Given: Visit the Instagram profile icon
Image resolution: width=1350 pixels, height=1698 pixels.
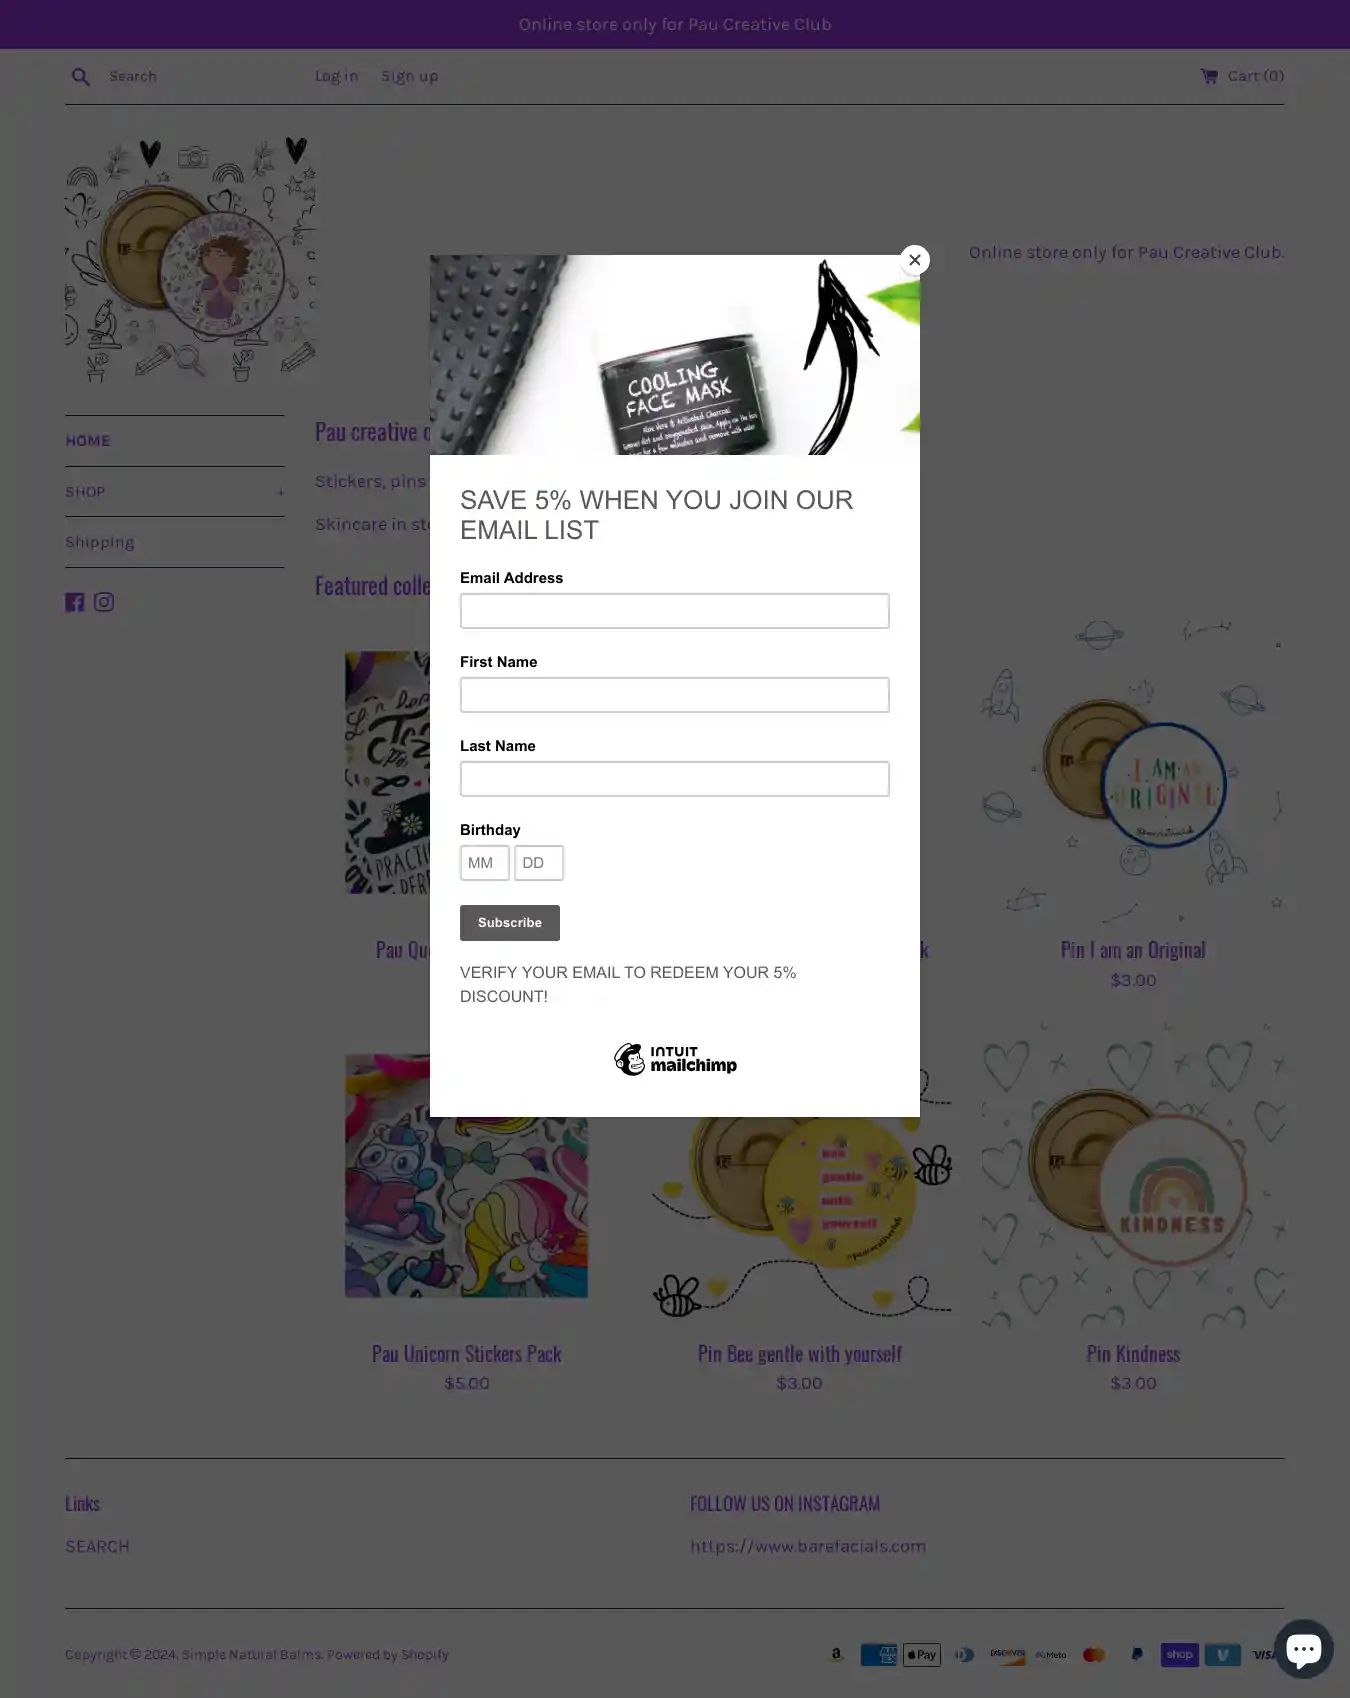Looking at the screenshot, I should [104, 602].
